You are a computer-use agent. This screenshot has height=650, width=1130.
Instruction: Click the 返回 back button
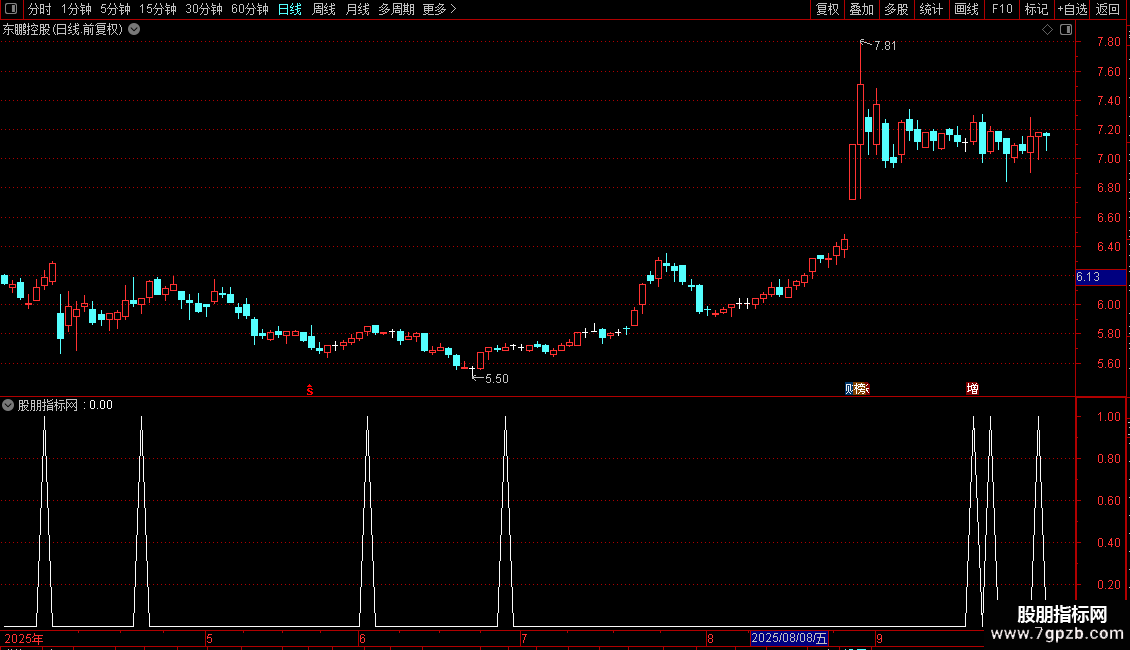(1108, 9)
